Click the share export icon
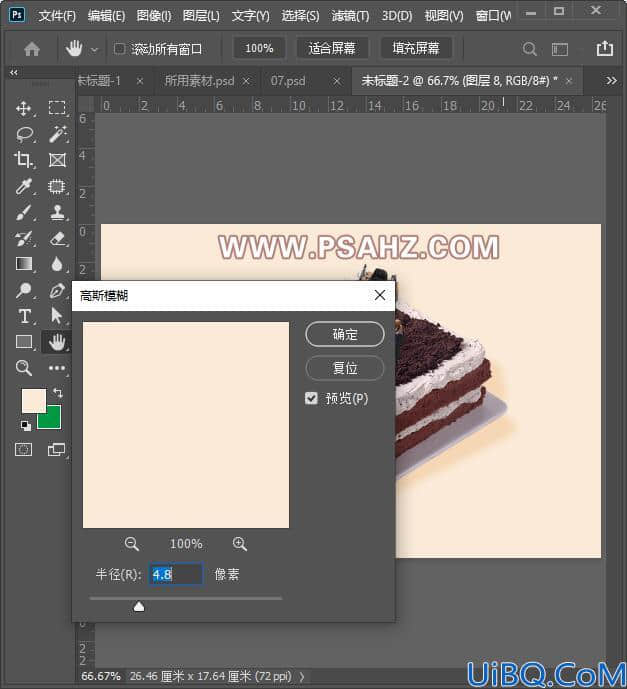 coord(605,48)
